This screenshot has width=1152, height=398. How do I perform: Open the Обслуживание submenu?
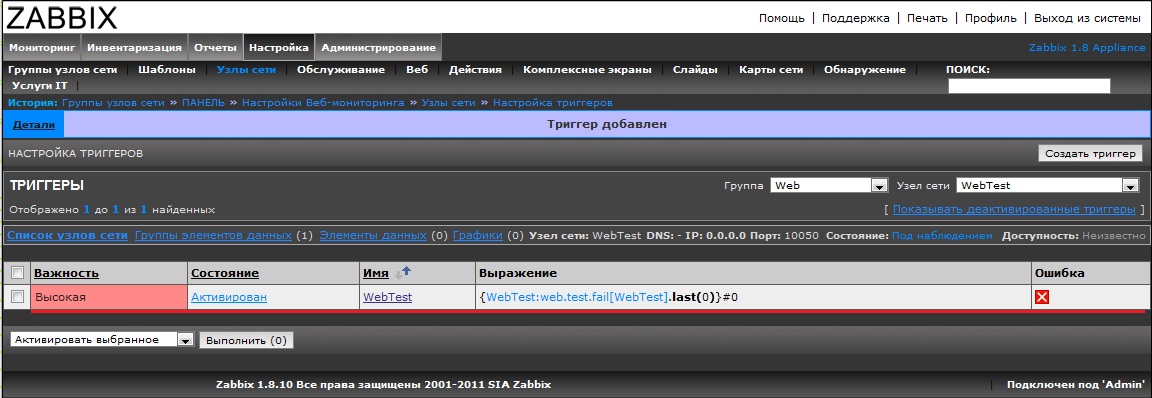coord(341,70)
